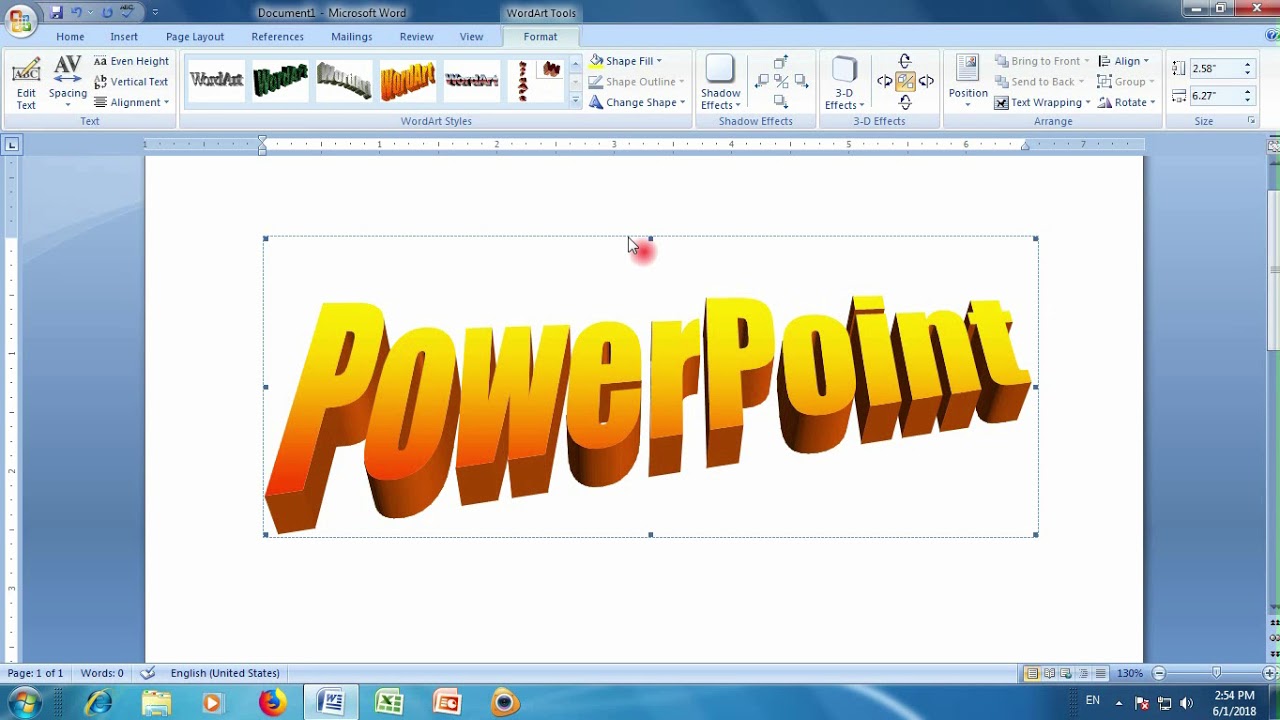Toggle shadow on/off in Shadow Effects
Viewport: 1280px width, 720px height.
click(781, 81)
